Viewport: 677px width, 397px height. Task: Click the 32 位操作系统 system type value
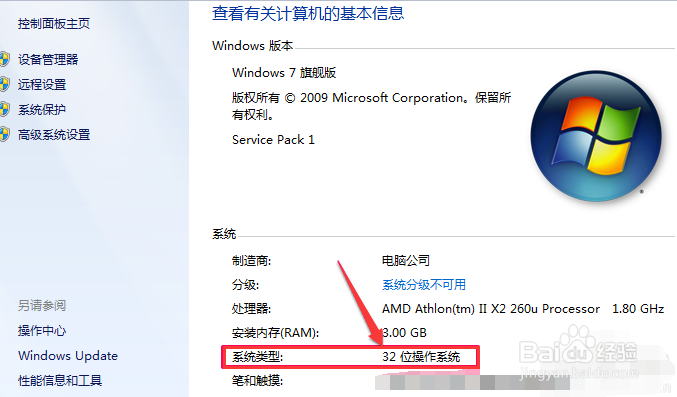[x=421, y=356]
